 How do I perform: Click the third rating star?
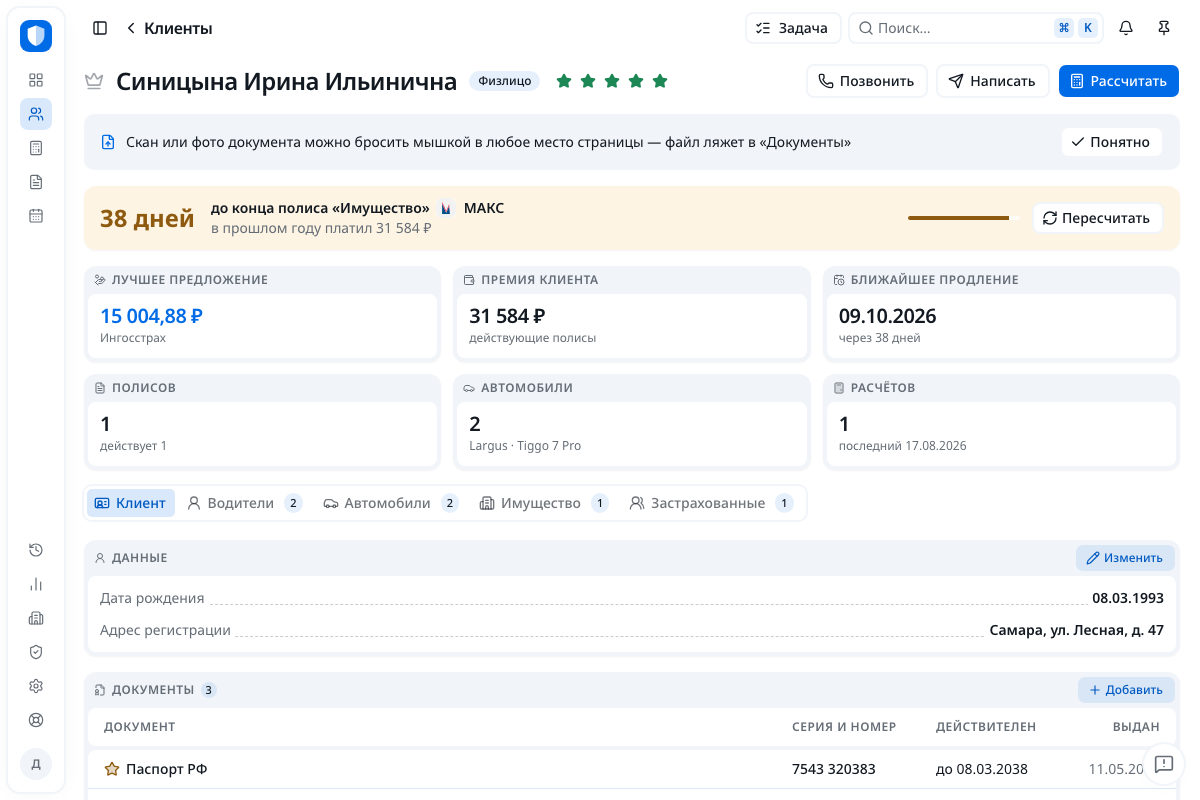pyautogui.click(x=612, y=81)
